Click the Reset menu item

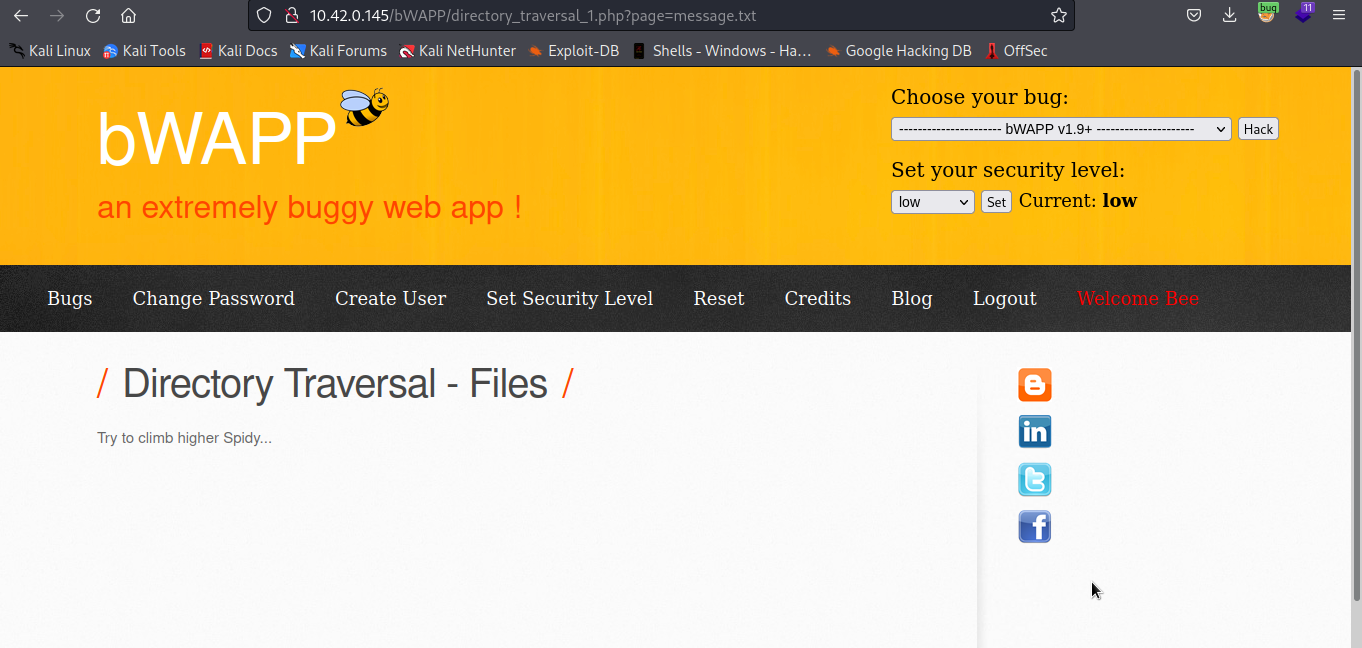tap(719, 298)
